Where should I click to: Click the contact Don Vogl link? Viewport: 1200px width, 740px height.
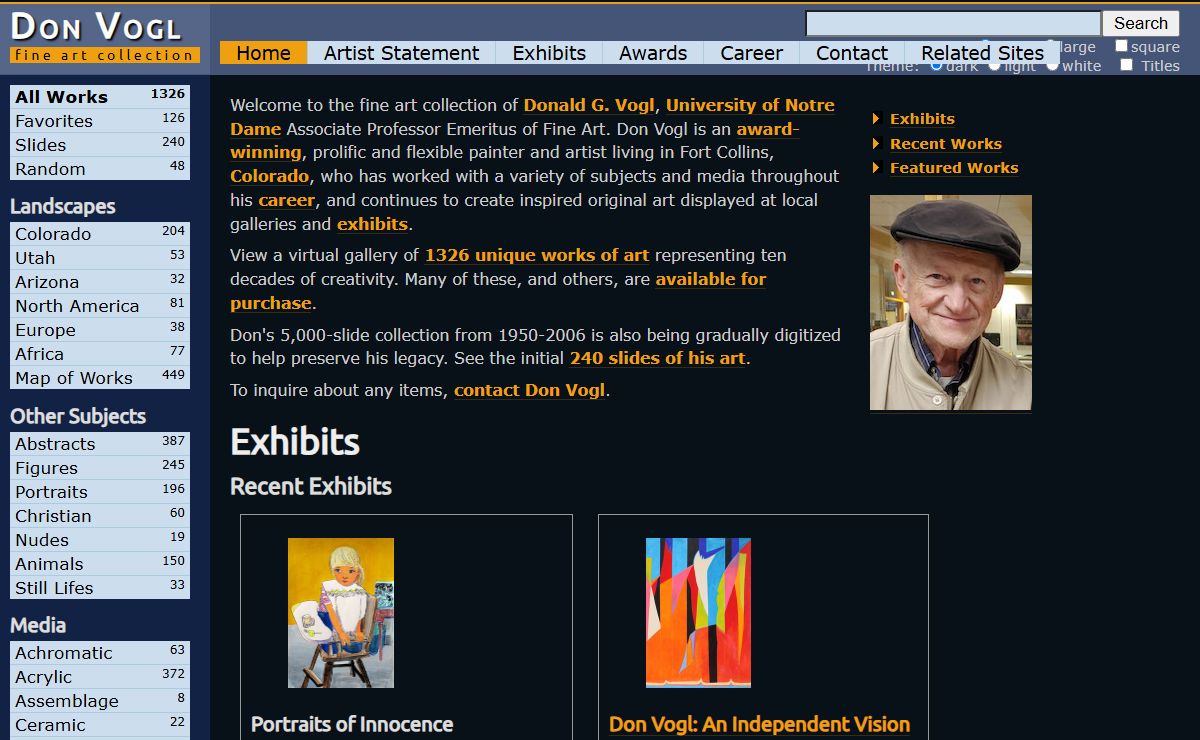tap(529, 390)
